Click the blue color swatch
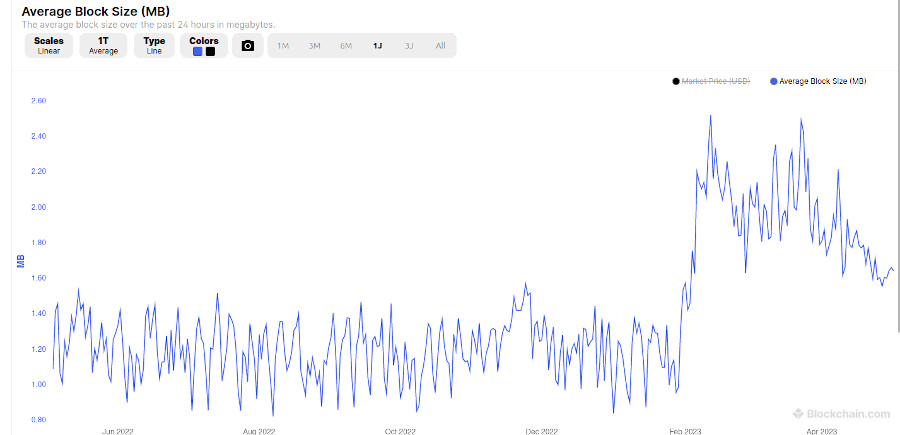This screenshot has width=900, height=435. 198,52
